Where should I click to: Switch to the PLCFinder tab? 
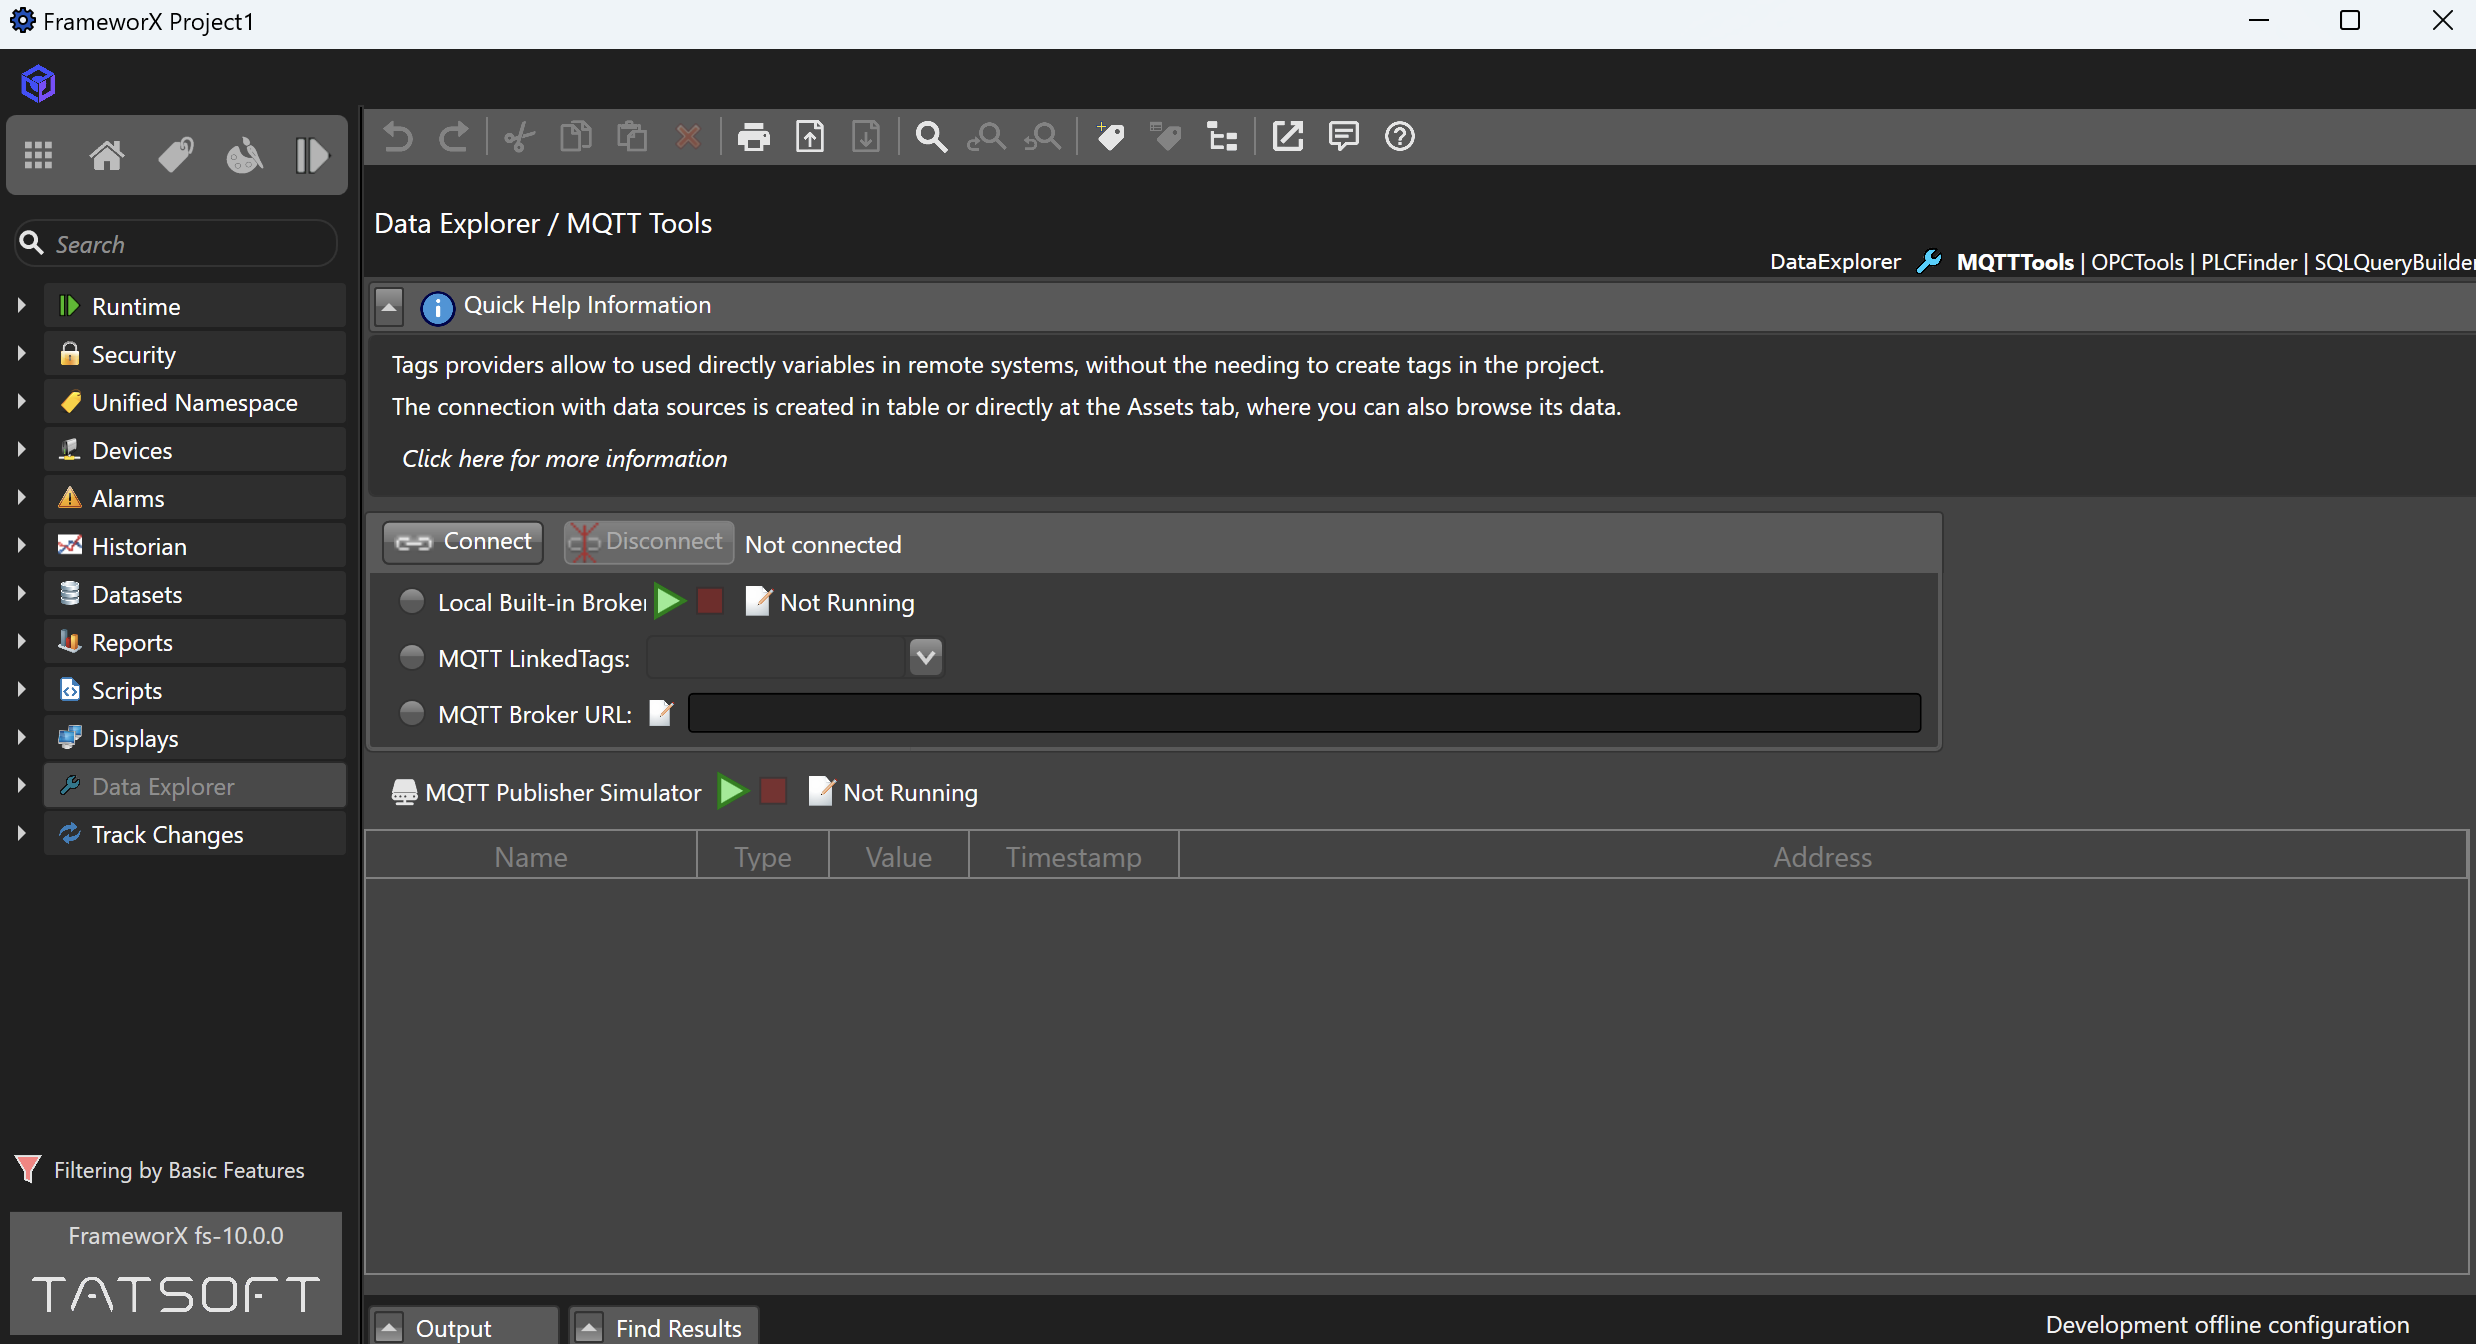coord(2249,262)
